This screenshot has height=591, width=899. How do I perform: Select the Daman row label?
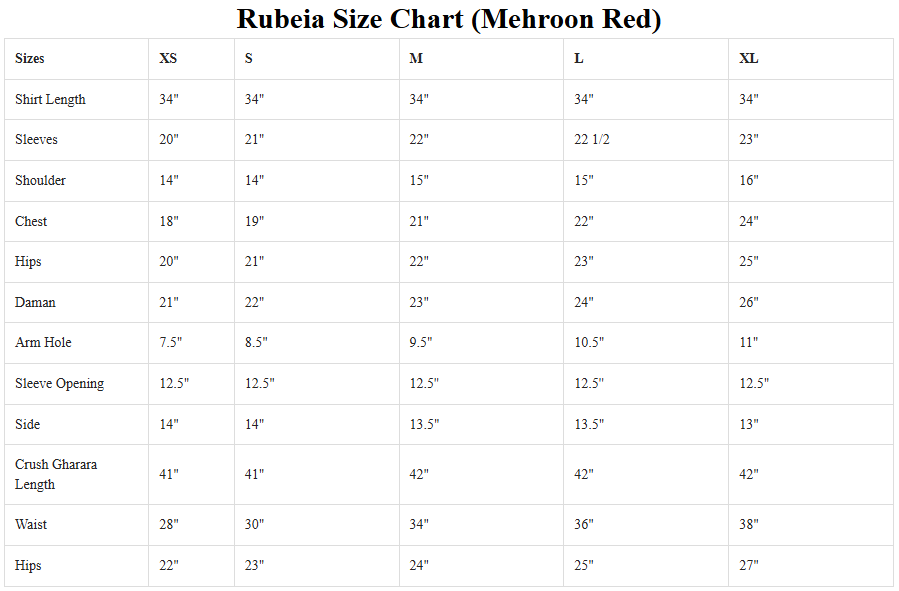(x=35, y=303)
